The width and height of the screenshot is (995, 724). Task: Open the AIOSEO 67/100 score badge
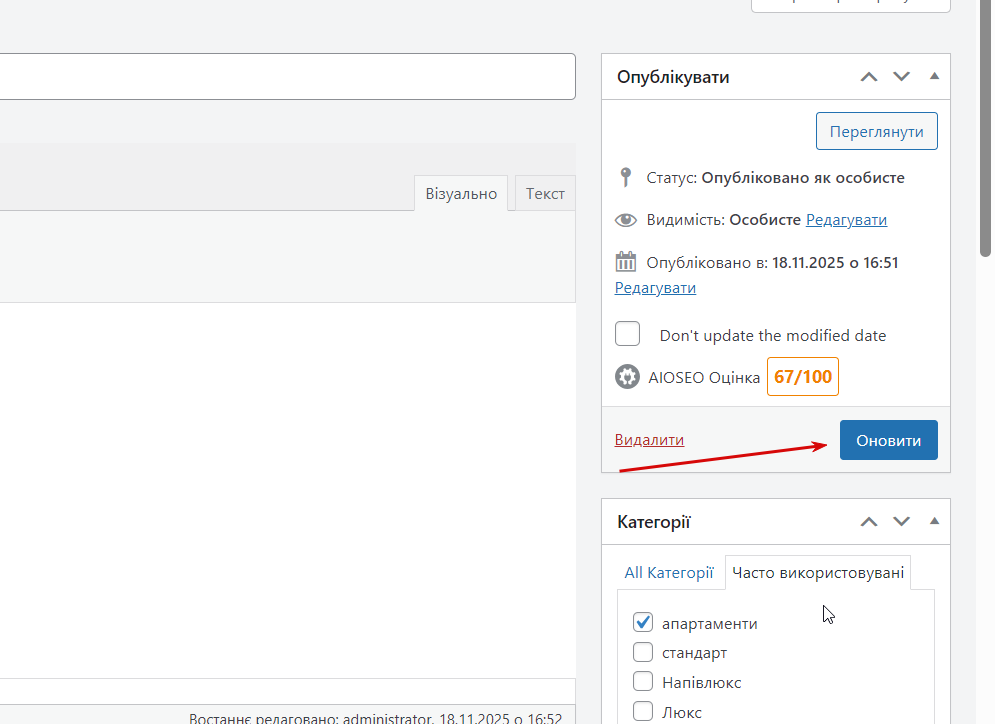coord(802,377)
